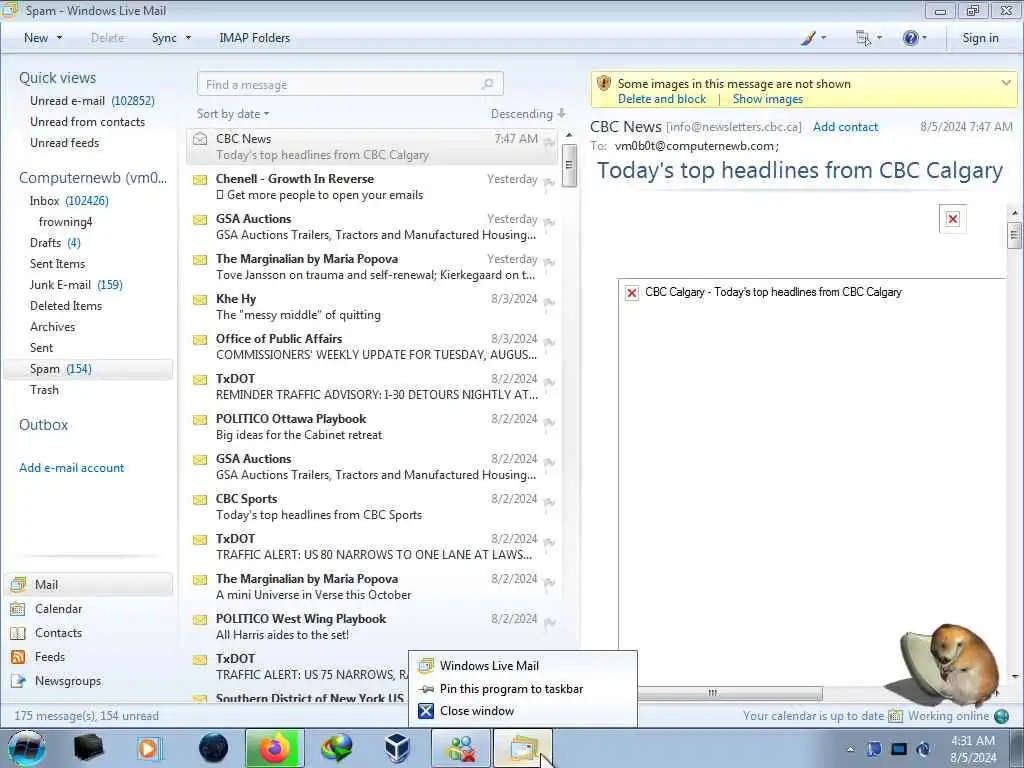1024x768 pixels.
Task: Click the taskbar clock showing 4:31 AM
Action: (x=973, y=749)
